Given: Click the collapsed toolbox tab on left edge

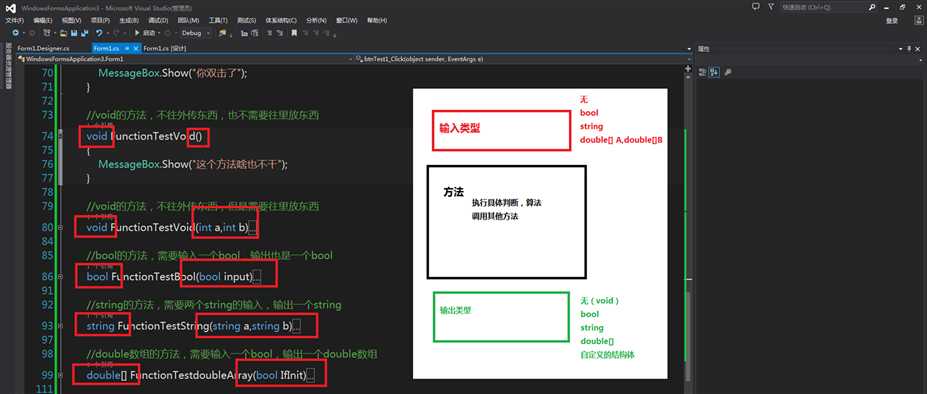Looking at the screenshot, I should (8, 66).
